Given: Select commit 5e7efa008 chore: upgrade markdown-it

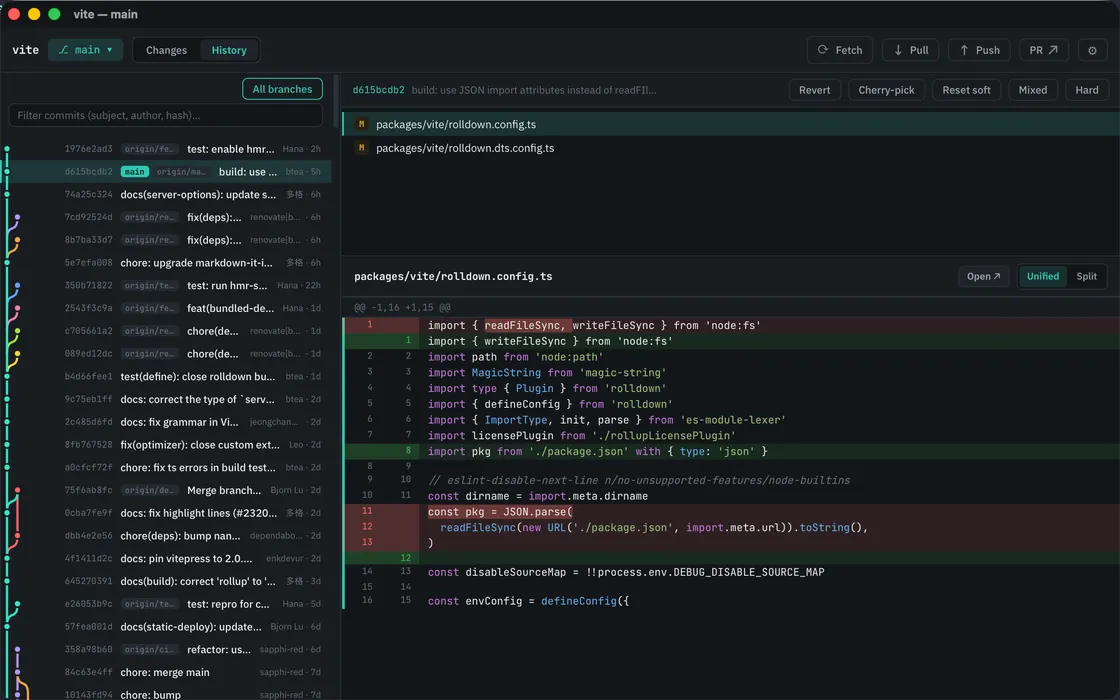Looking at the screenshot, I should (x=166, y=263).
